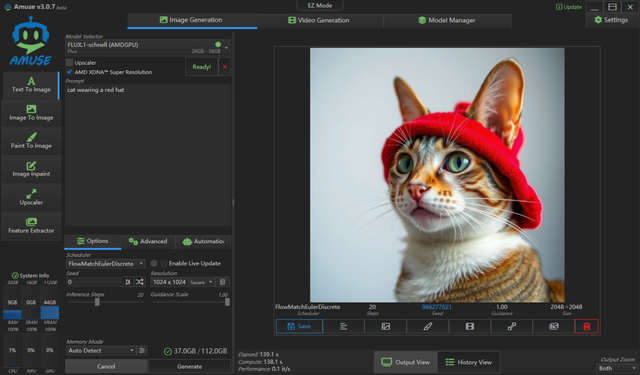640x375 pixels.
Task: Toggle Enable Live Update checkbox
Action: (164, 263)
